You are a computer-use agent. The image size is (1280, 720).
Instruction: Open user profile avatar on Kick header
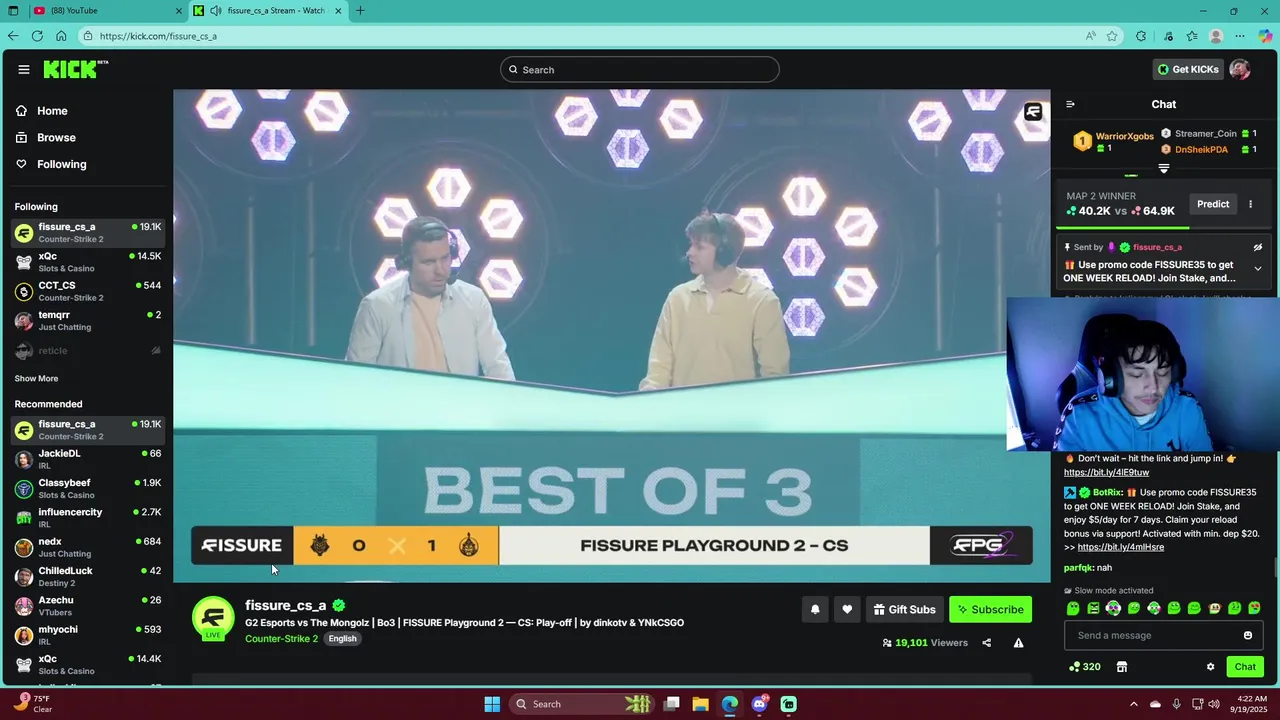[1240, 69]
